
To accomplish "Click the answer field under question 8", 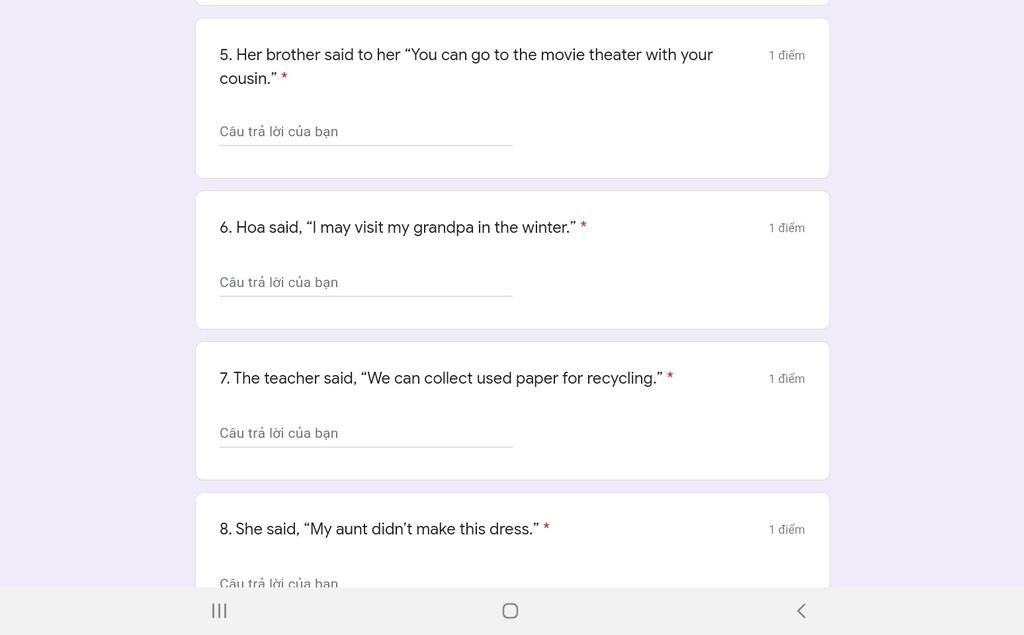I will point(365,581).
